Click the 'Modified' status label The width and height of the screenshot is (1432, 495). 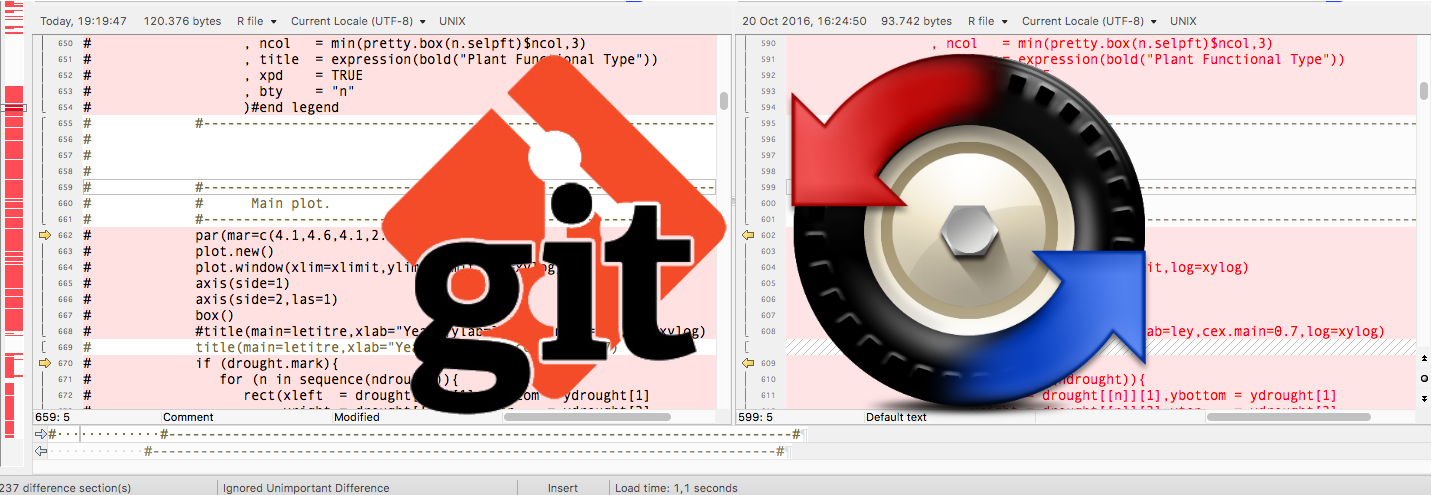click(x=357, y=417)
